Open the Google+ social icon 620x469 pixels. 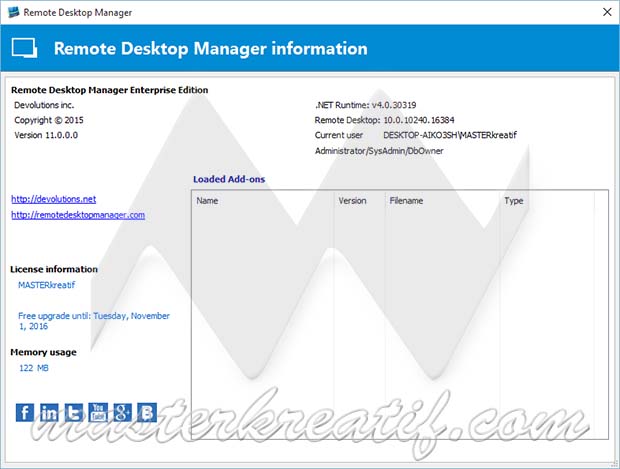[x=123, y=412]
